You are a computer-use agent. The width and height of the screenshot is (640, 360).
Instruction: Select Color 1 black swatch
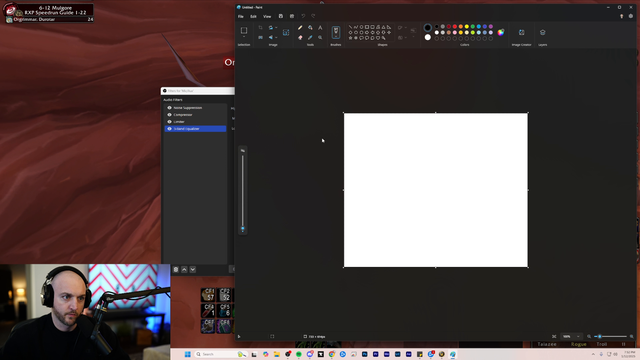(427, 27)
